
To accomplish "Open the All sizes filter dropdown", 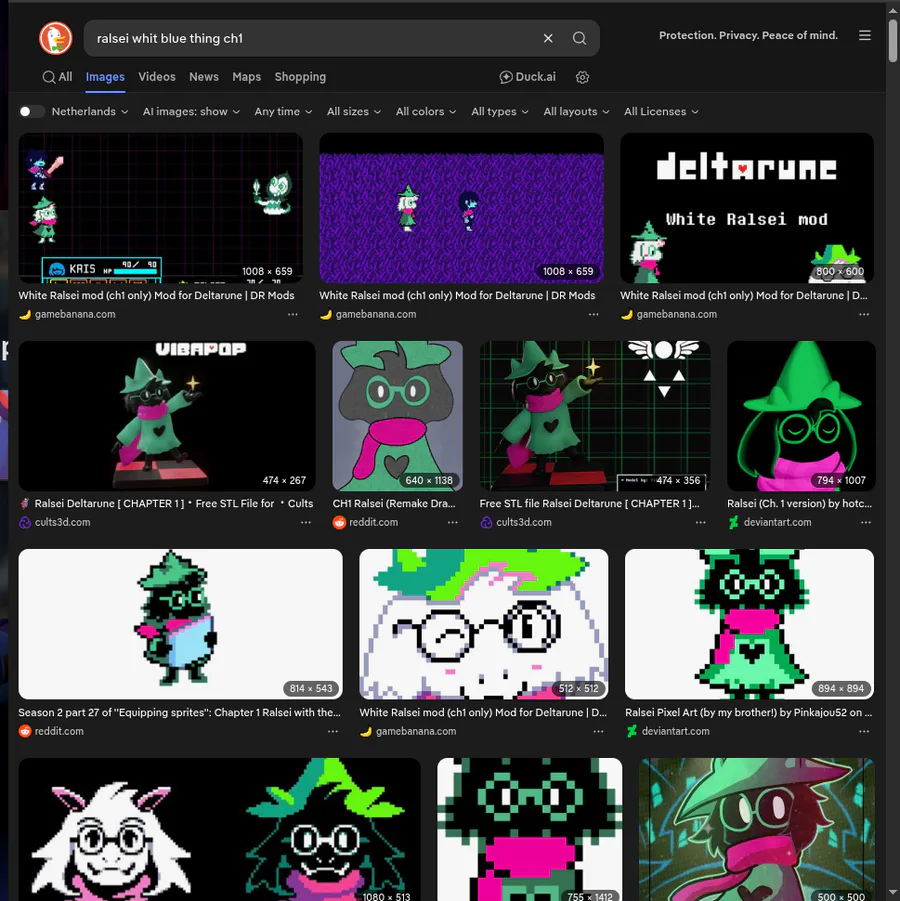I will pyautogui.click(x=353, y=111).
